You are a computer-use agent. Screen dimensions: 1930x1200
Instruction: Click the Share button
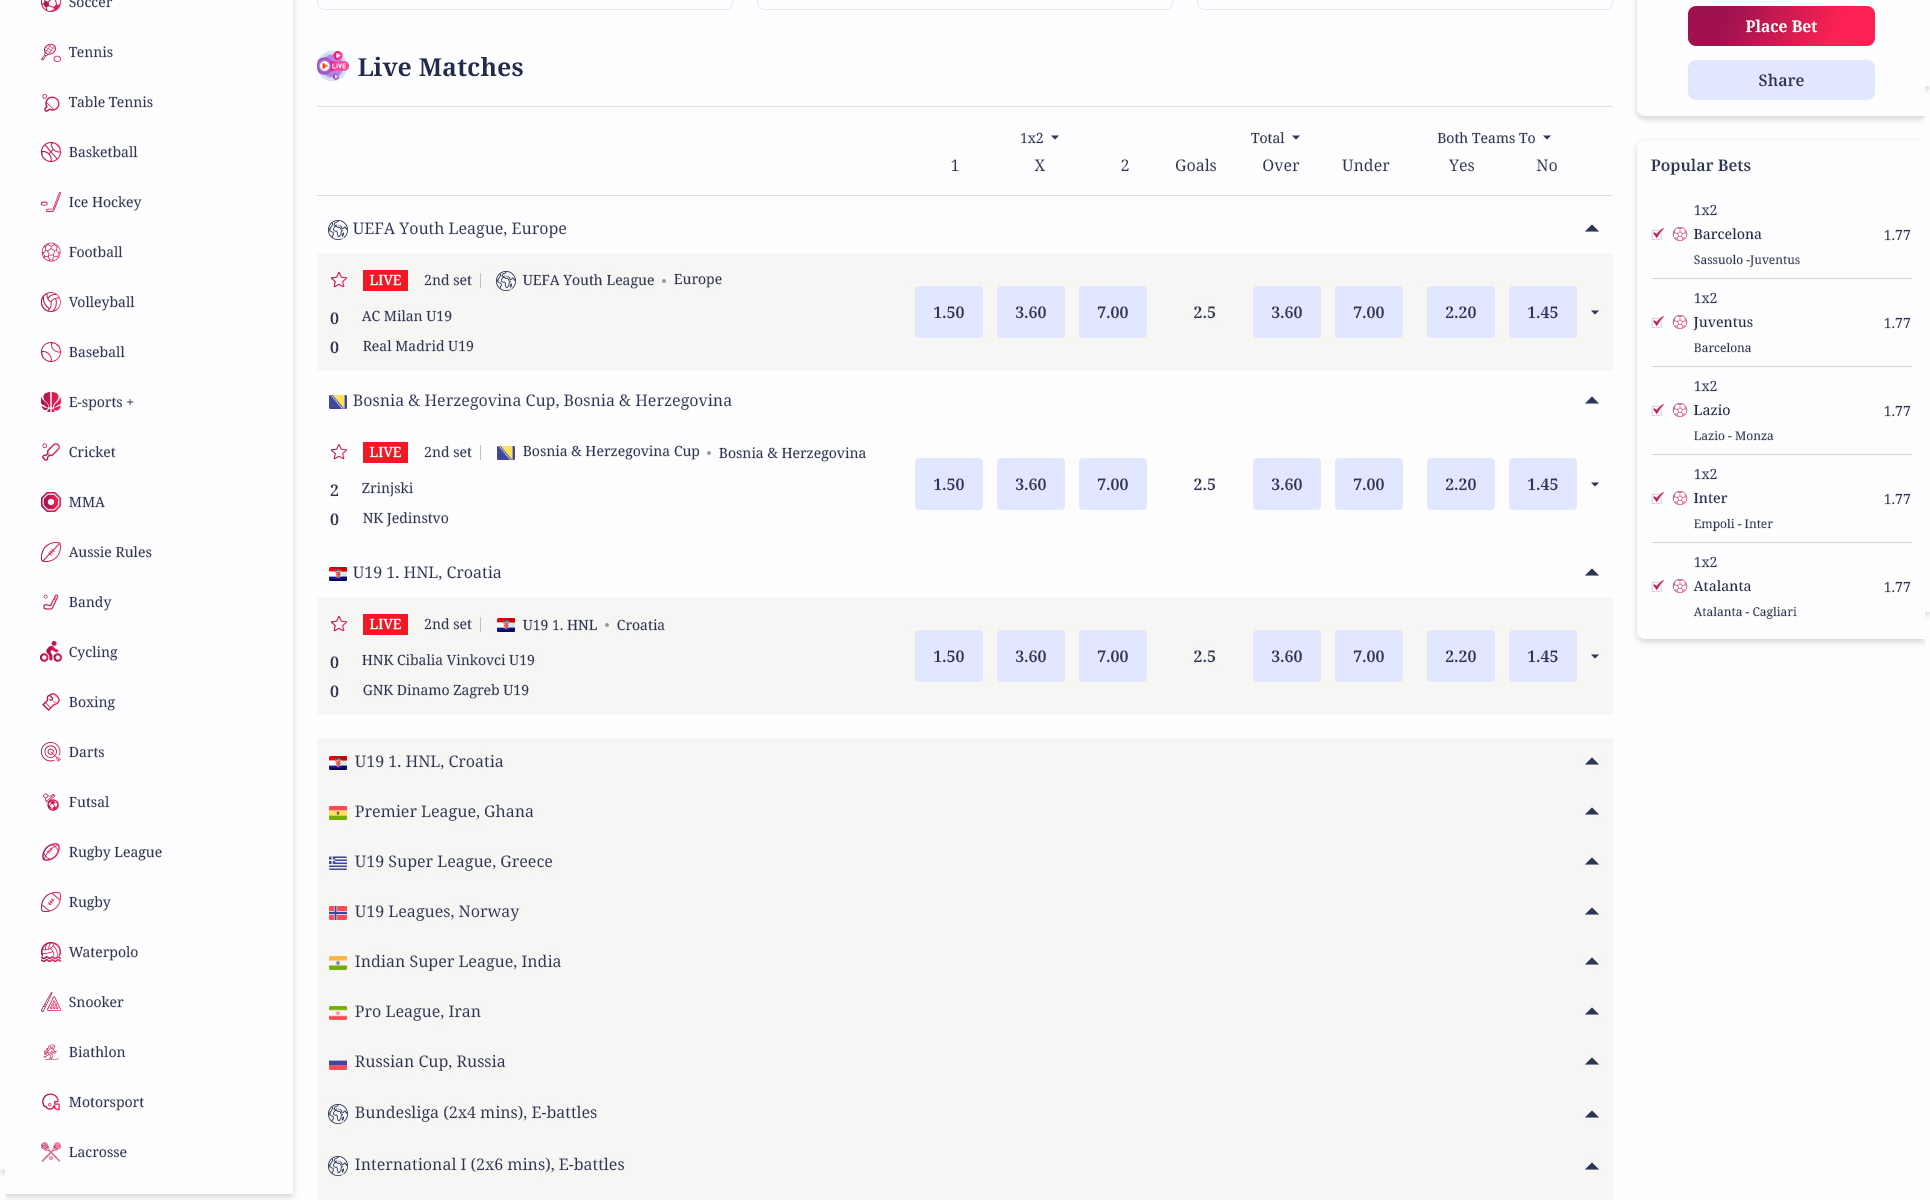coord(1780,80)
